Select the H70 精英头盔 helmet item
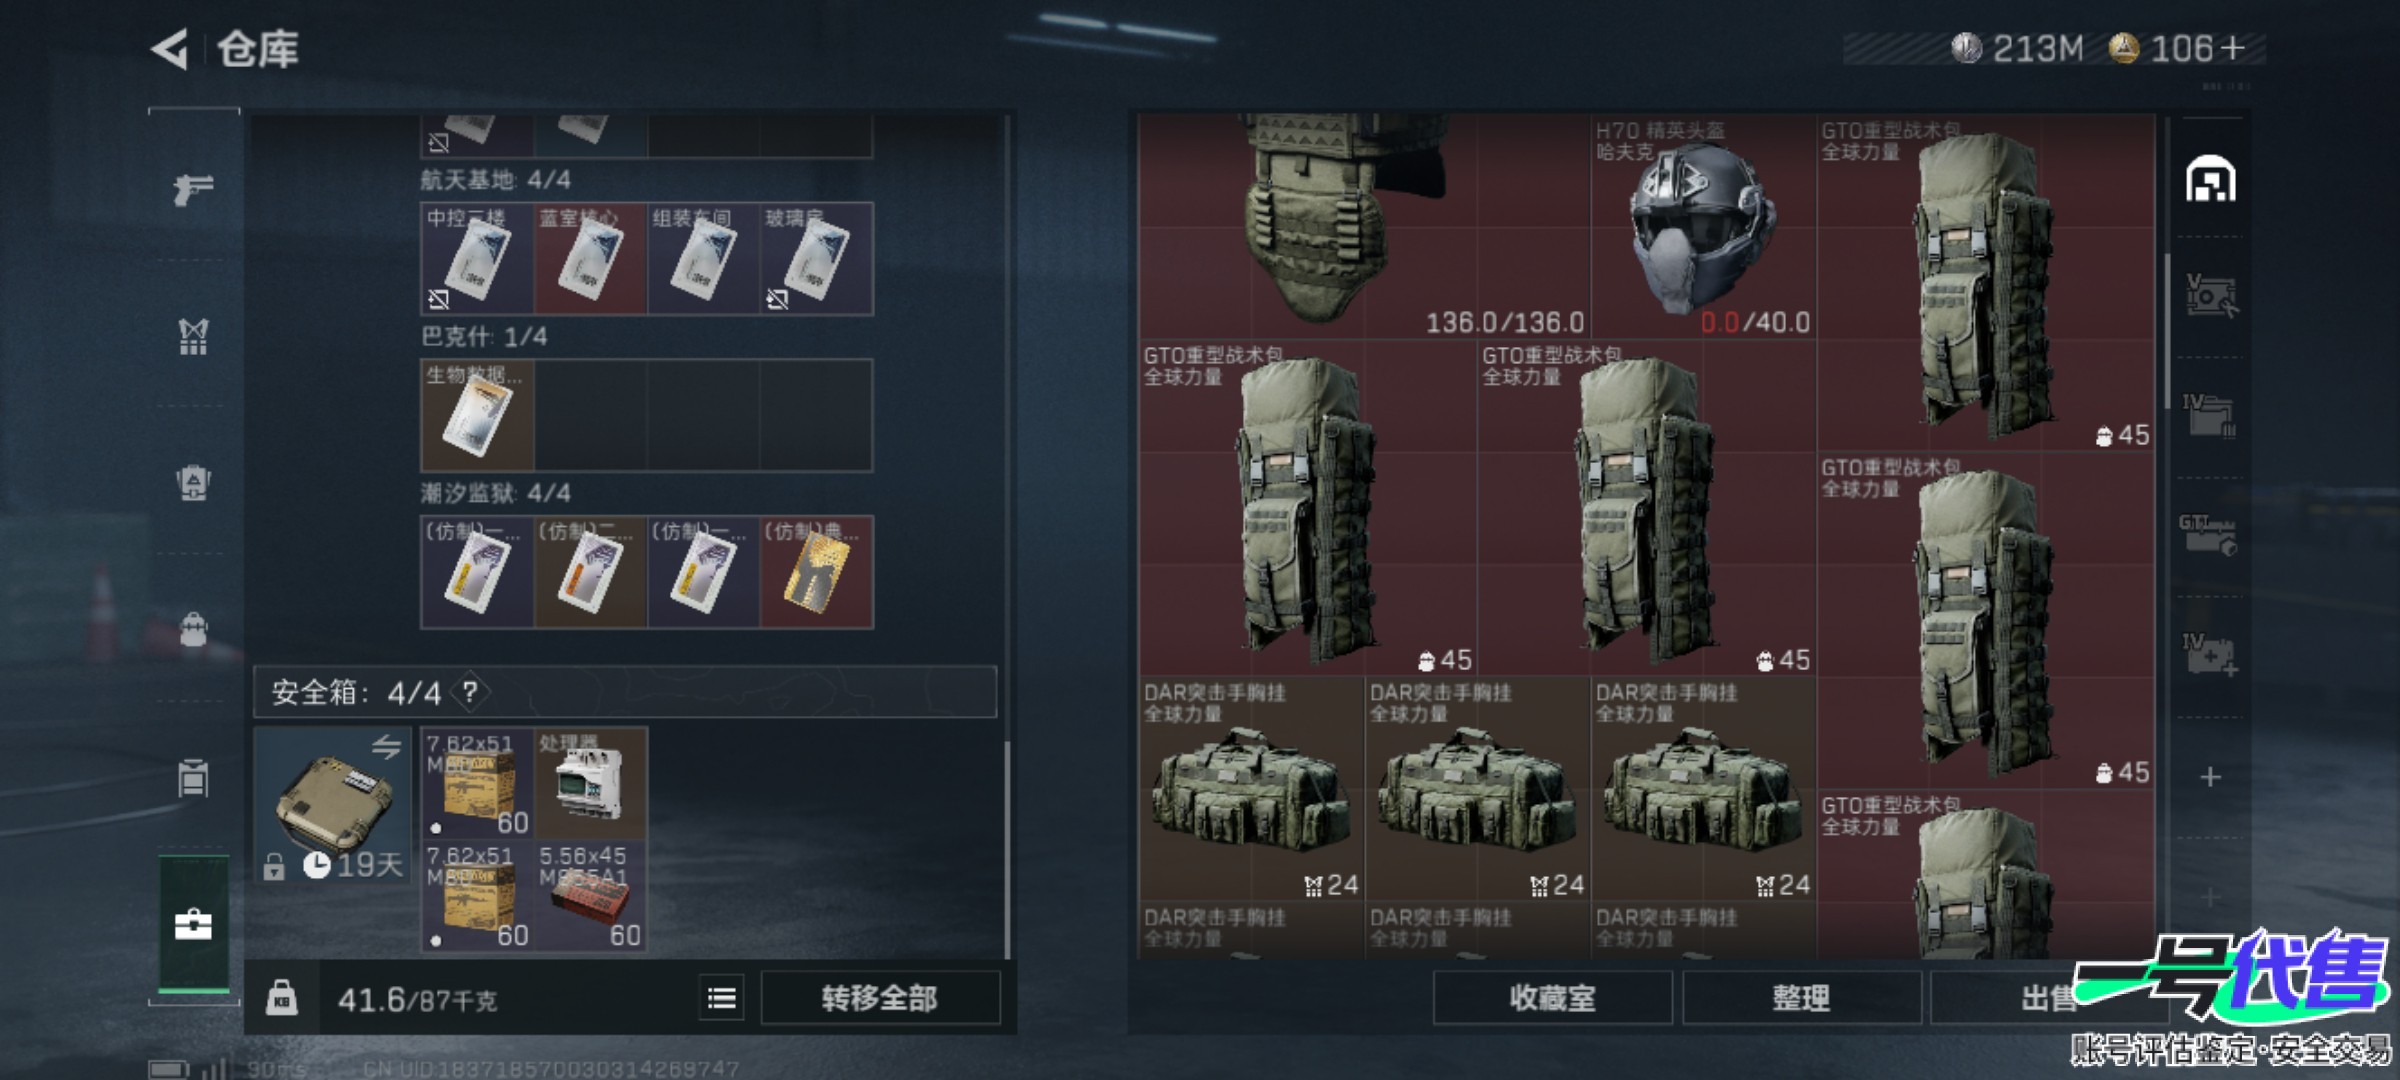The width and height of the screenshot is (2400, 1080). click(x=1703, y=227)
